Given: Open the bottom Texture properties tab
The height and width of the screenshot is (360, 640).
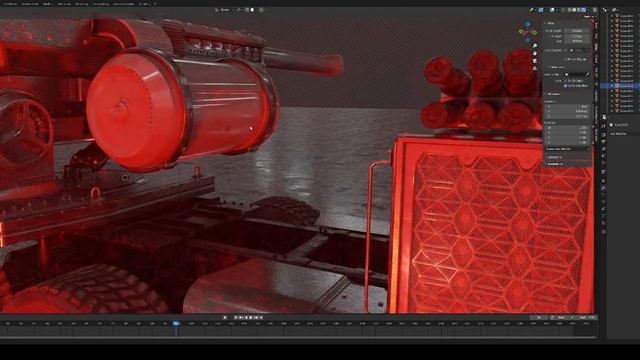Looking at the screenshot, I should 604,231.
